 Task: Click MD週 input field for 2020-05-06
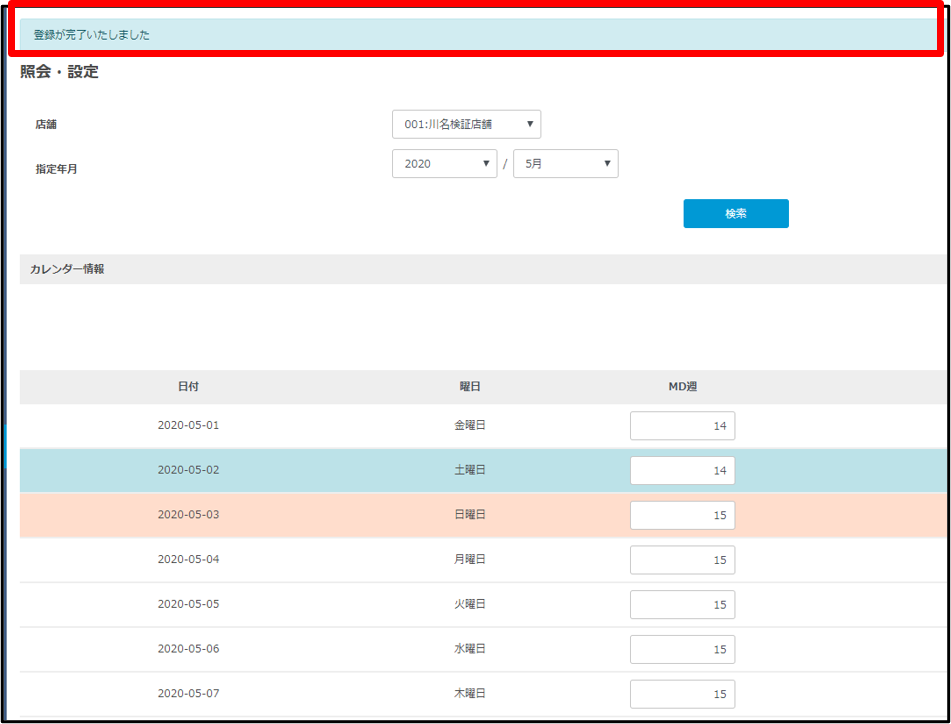682,649
